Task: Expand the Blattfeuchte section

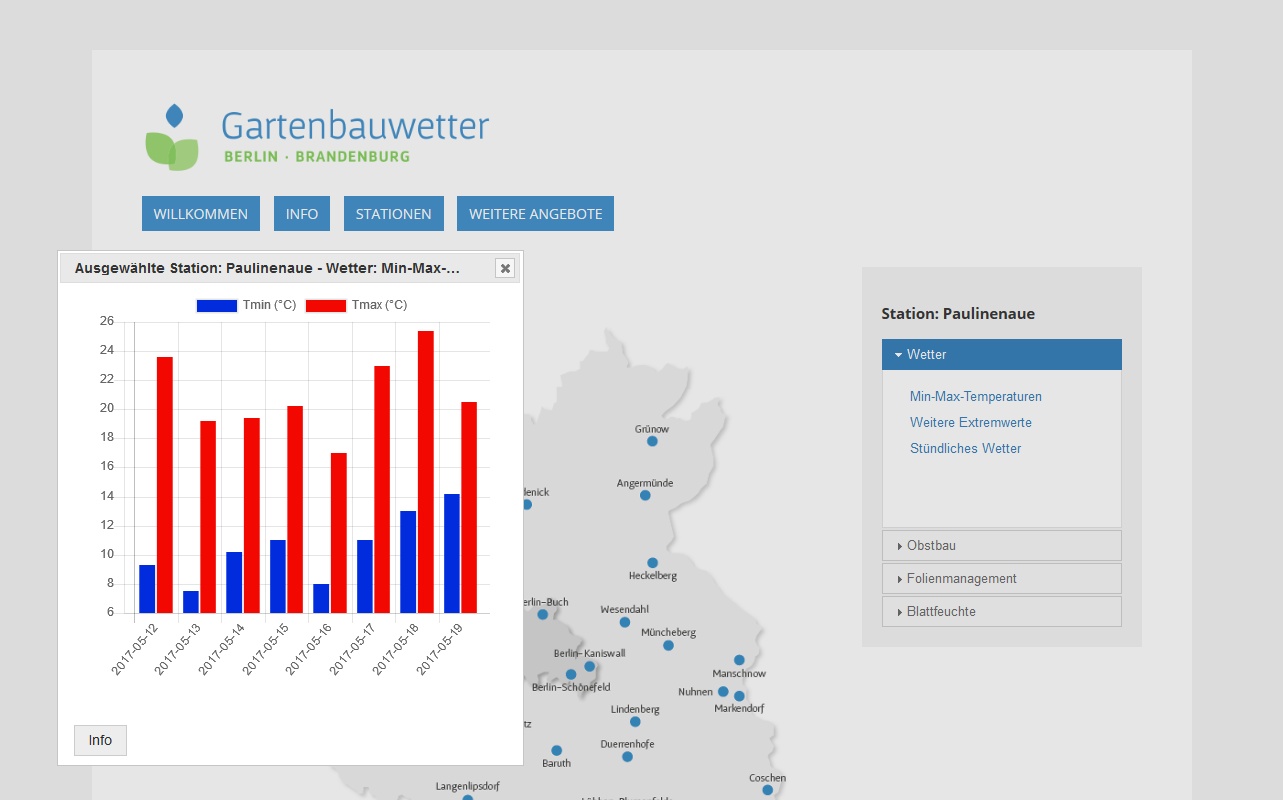Action: pos(1001,612)
